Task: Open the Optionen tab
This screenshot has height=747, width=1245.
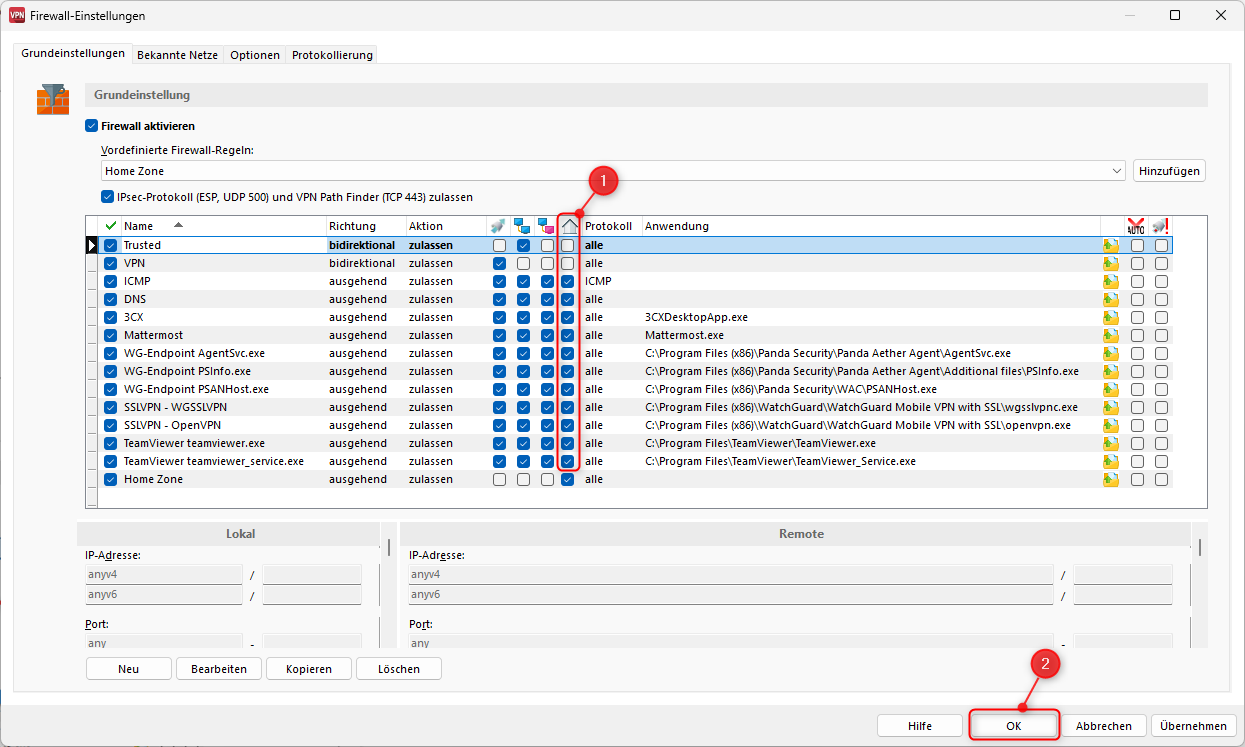Action: pyautogui.click(x=255, y=55)
